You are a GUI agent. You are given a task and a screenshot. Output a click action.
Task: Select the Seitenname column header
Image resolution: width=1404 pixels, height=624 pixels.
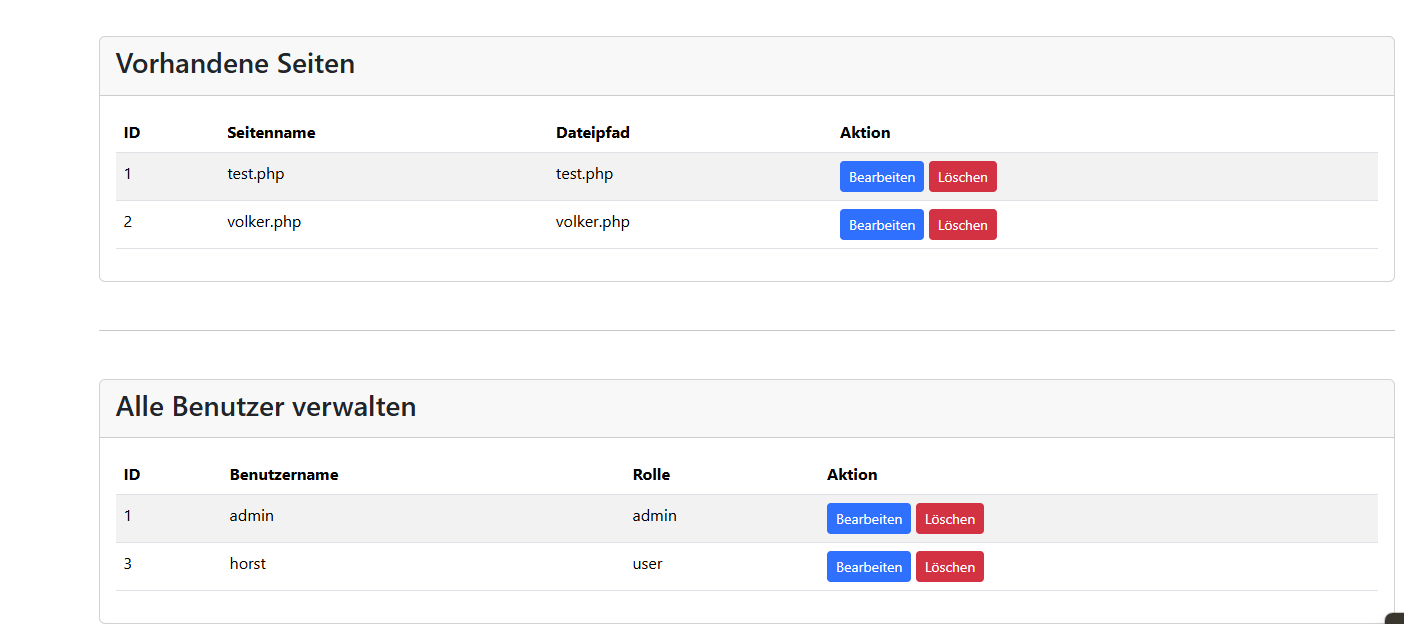(271, 133)
